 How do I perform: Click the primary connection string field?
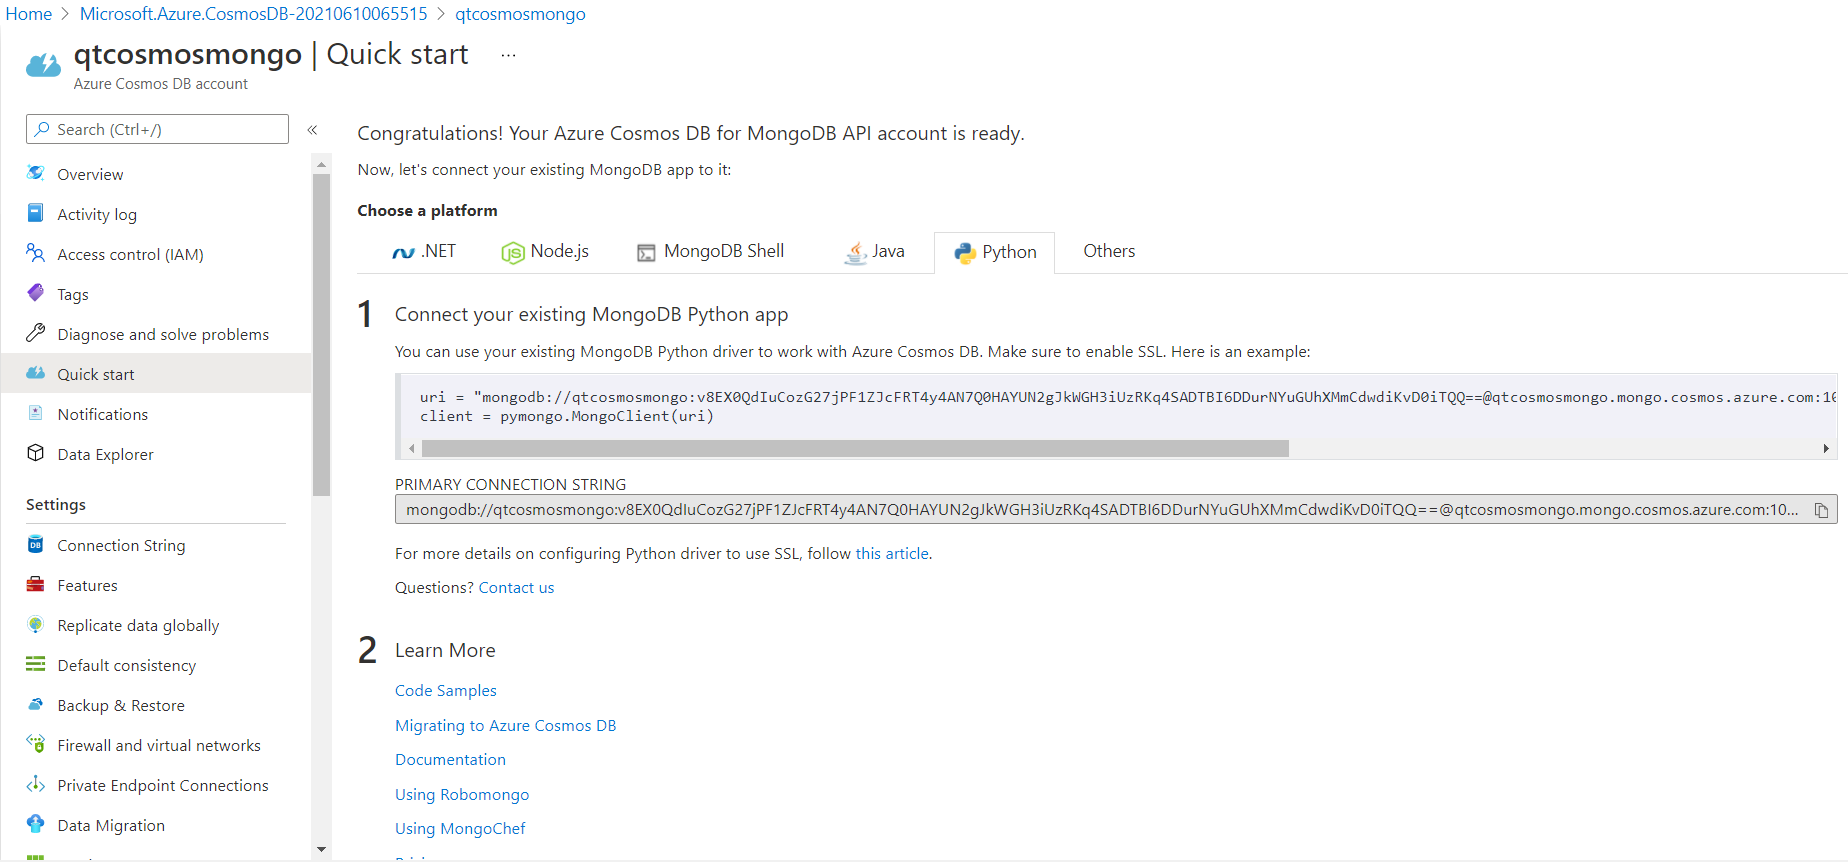pos(1116,510)
